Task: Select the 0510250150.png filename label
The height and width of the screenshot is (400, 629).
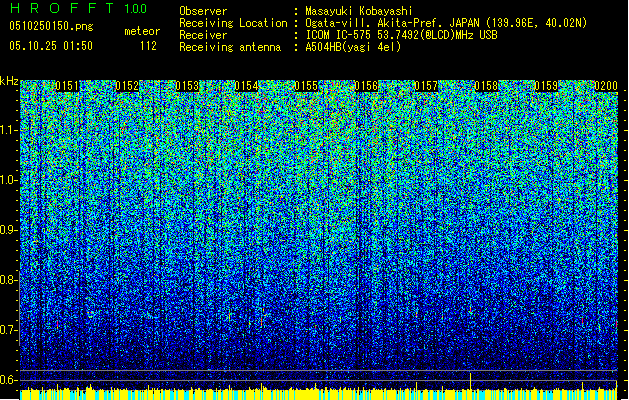Action: 38,26
